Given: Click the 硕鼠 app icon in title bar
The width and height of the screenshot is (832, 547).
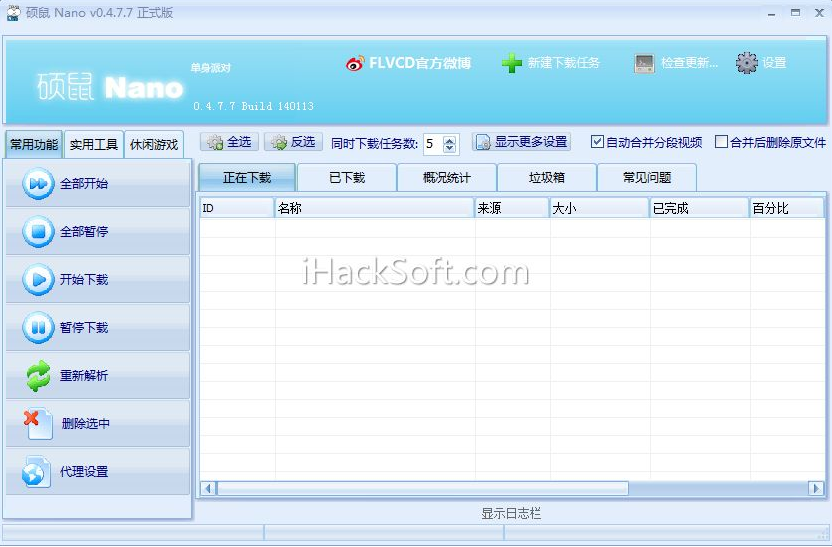Looking at the screenshot, I should pos(13,13).
